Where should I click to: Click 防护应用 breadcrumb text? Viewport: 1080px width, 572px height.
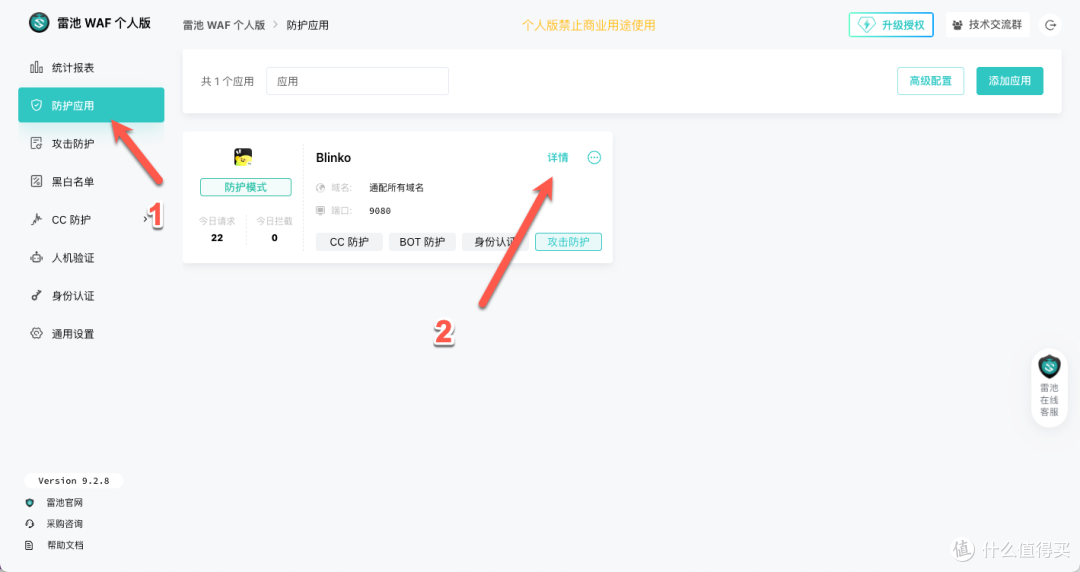click(307, 25)
